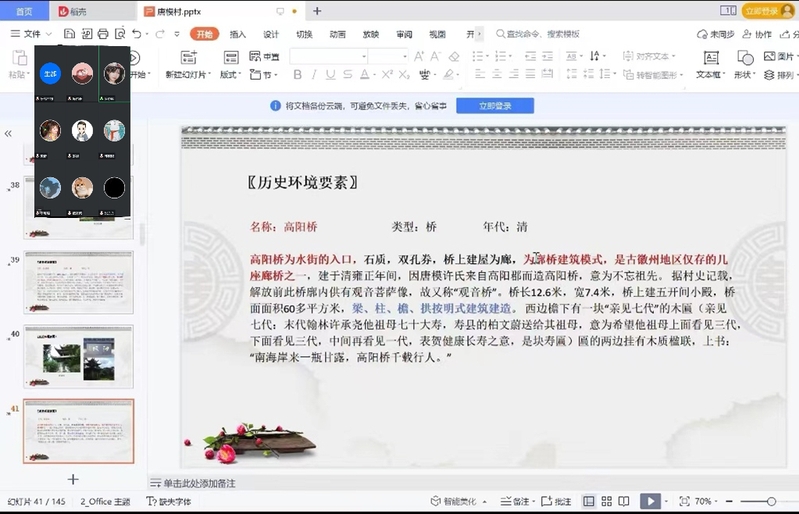
Task: Switch to slide sorter view icon
Action: (607, 501)
